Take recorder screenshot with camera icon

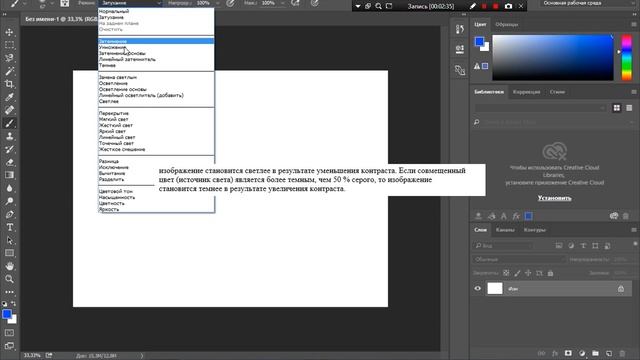(508, 6)
